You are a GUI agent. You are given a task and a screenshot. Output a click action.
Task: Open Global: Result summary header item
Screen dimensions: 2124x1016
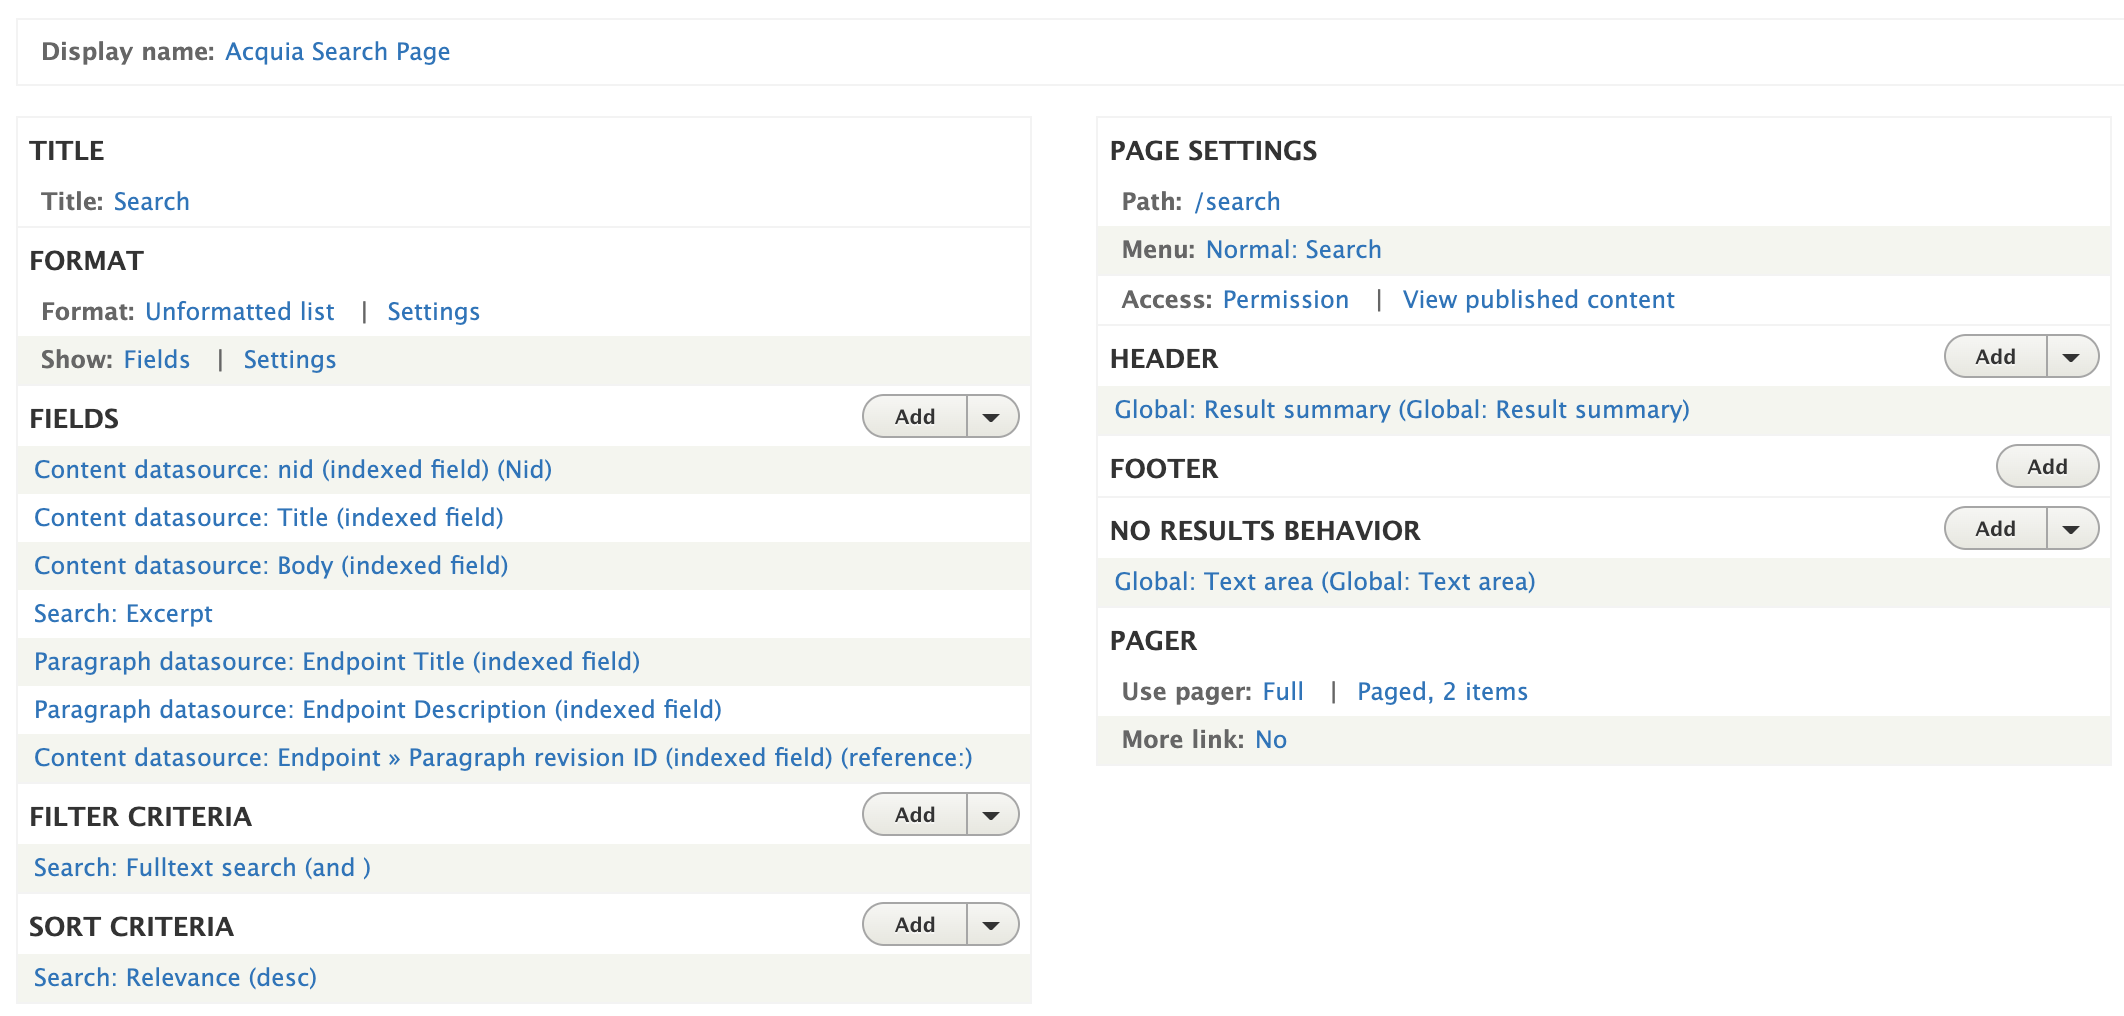tap(1402, 410)
